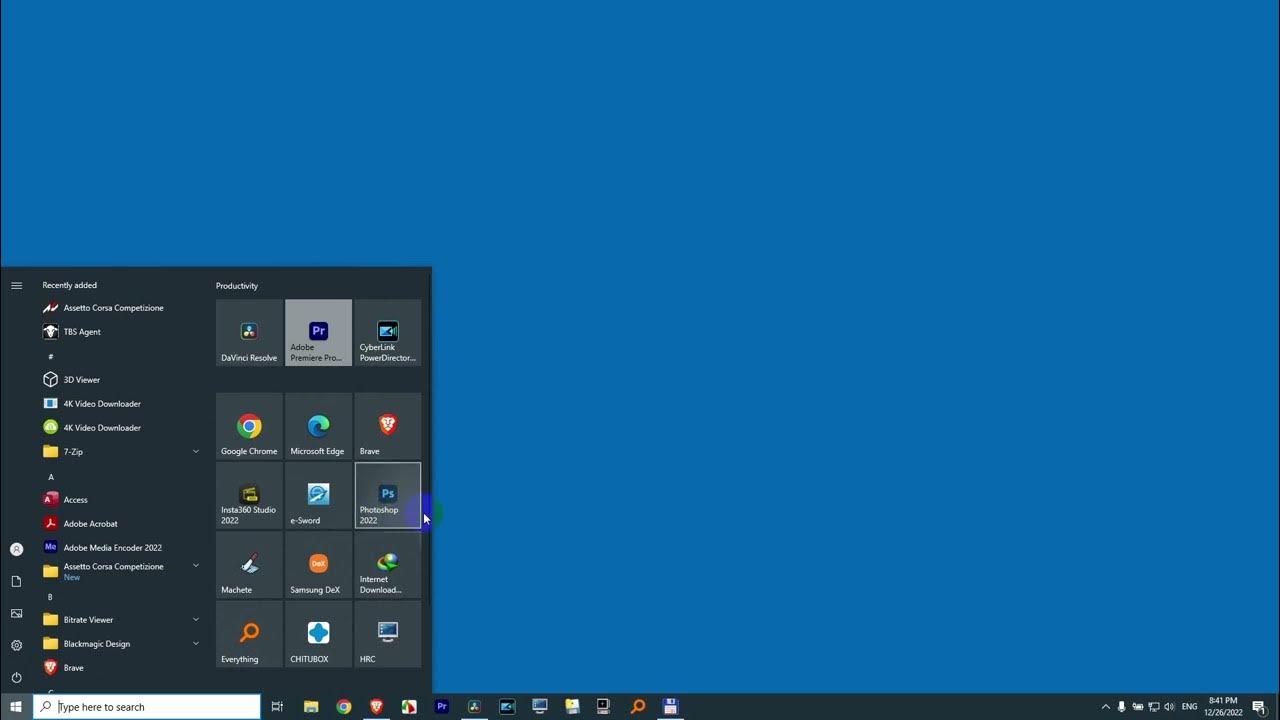The image size is (1280, 720).
Task: Open the DaVinci Resolve tile
Action: pyautogui.click(x=249, y=333)
